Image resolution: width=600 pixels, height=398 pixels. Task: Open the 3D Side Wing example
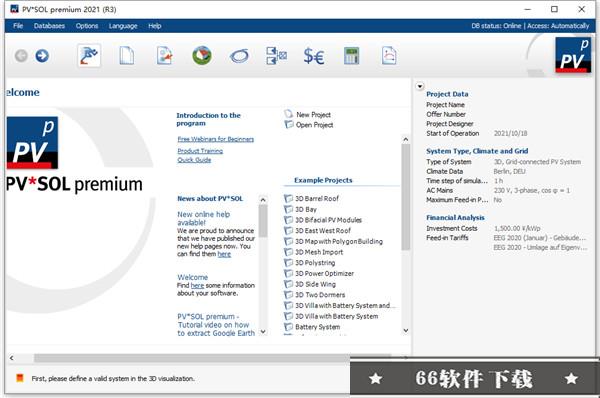click(315, 284)
